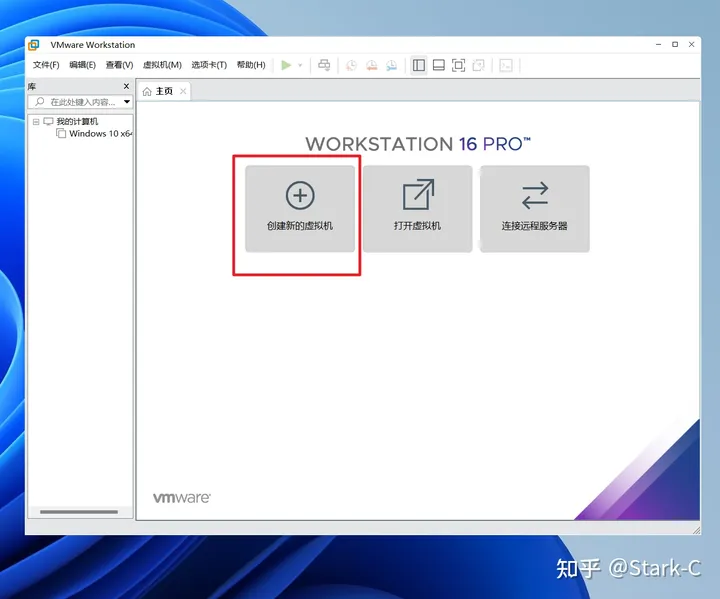
Task: Click 创建新的虚拟机 button
Action: tap(300, 209)
